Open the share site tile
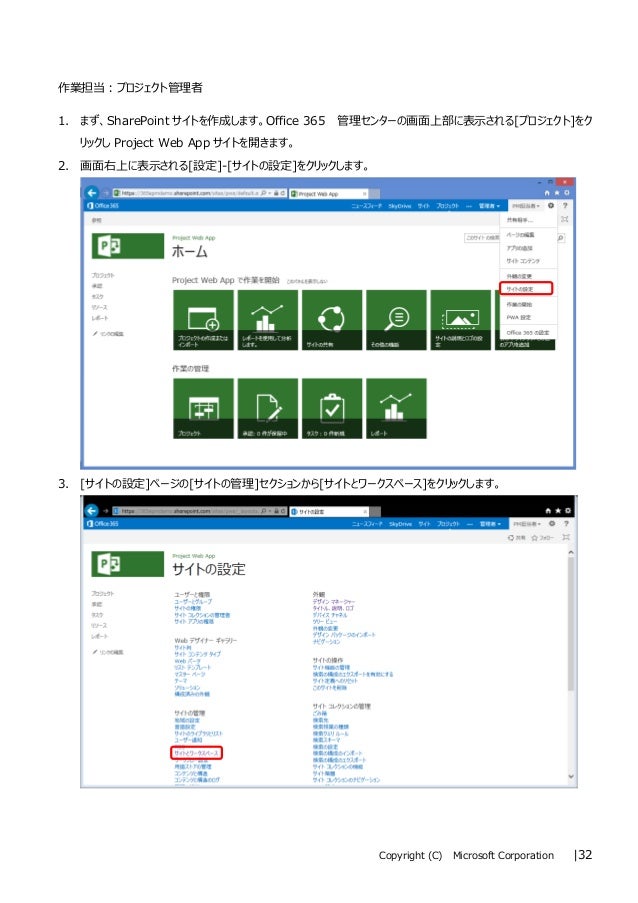 pyautogui.click(x=332, y=320)
